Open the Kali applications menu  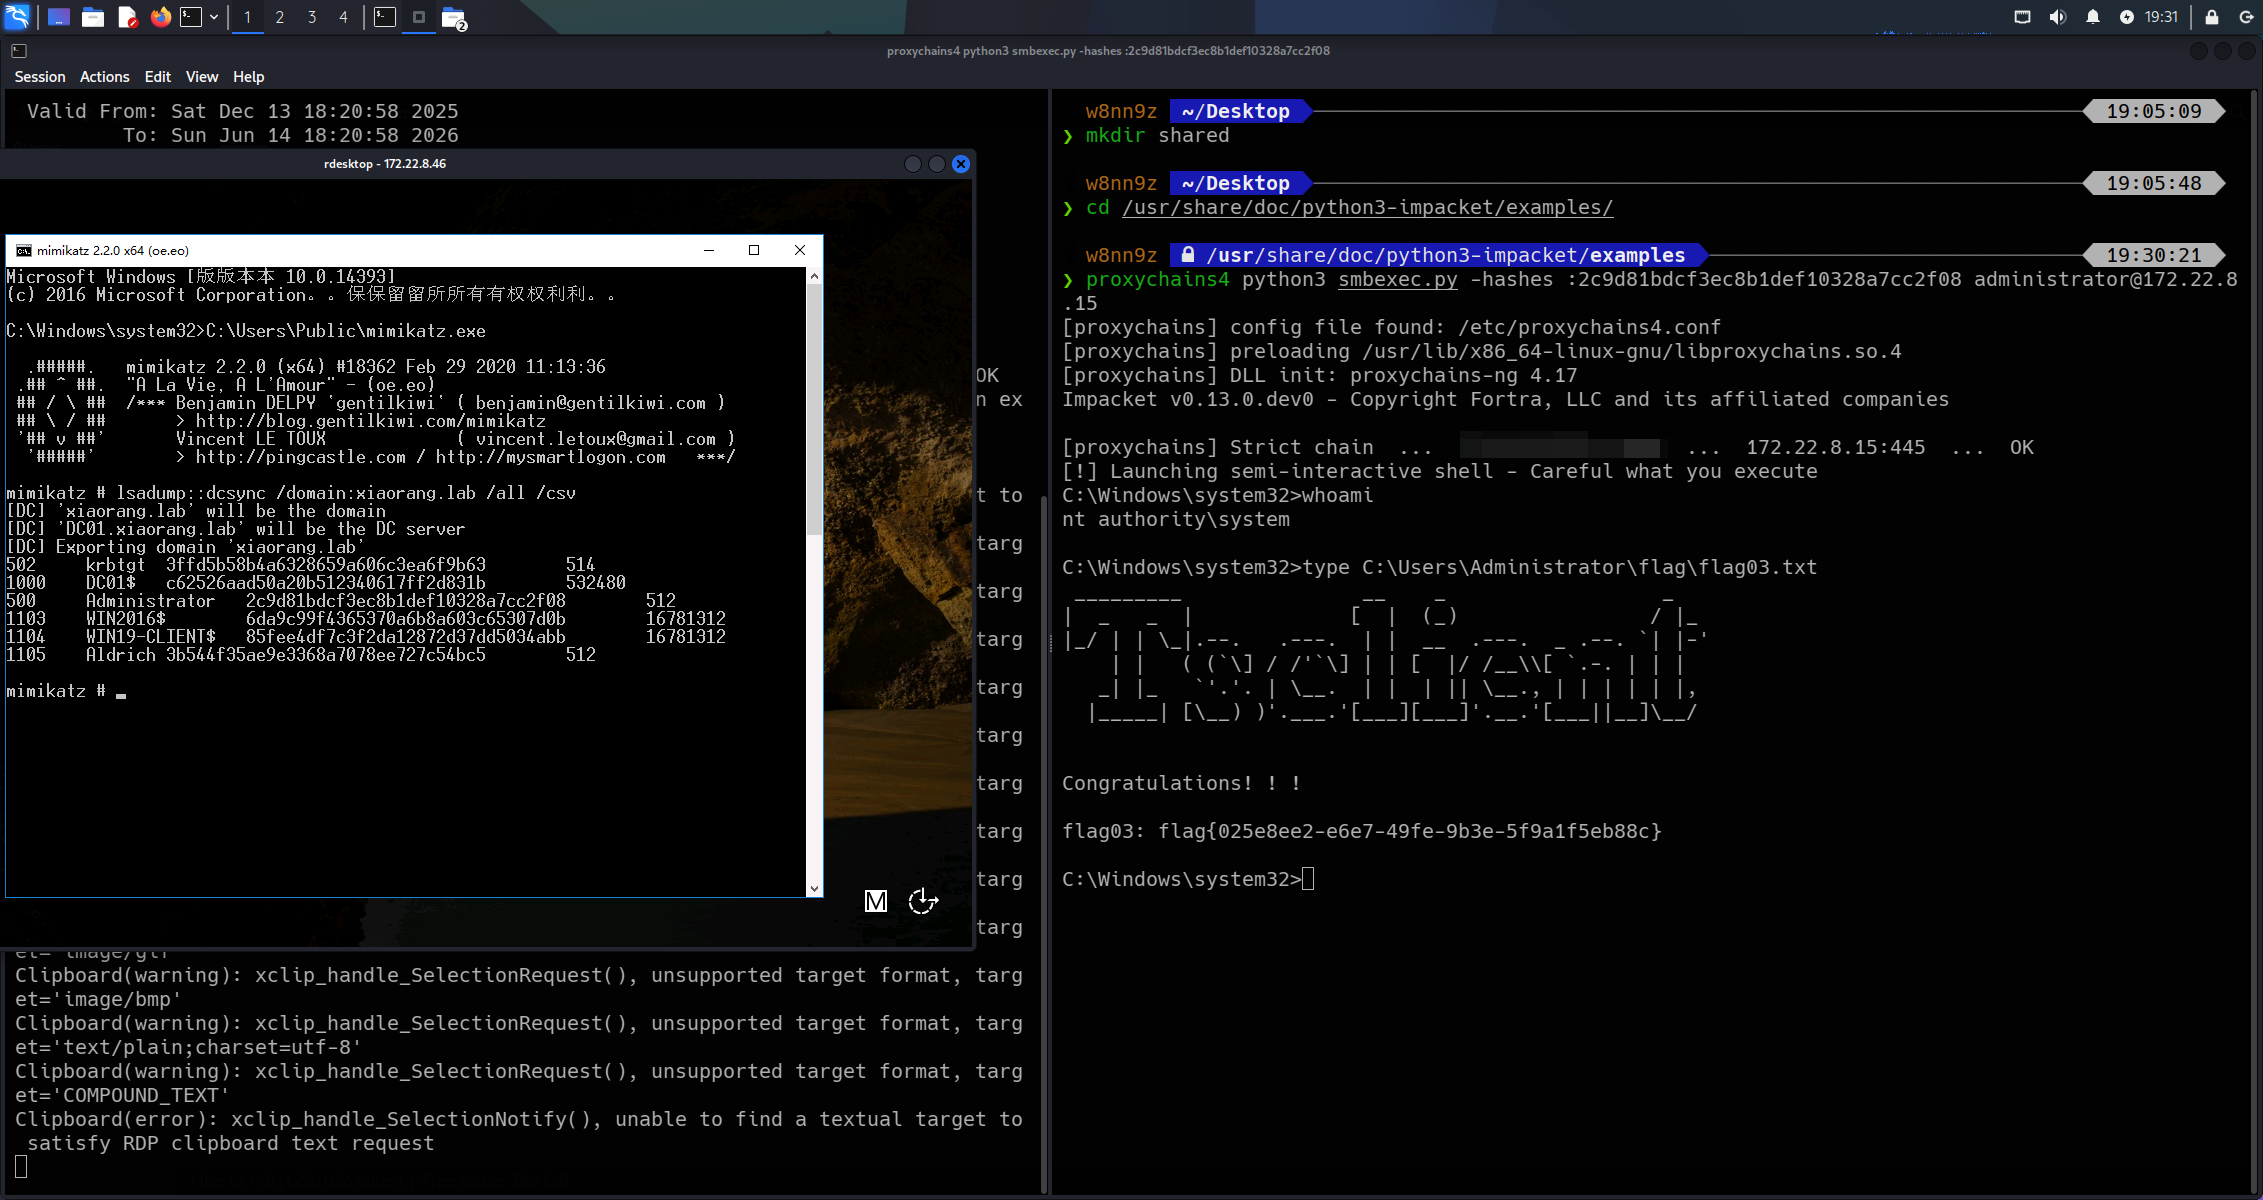[17, 17]
